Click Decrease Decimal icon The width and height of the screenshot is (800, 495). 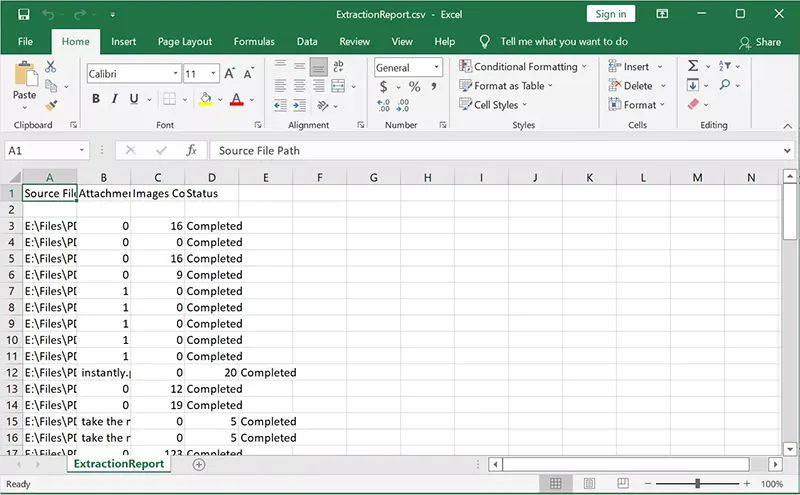coord(403,106)
